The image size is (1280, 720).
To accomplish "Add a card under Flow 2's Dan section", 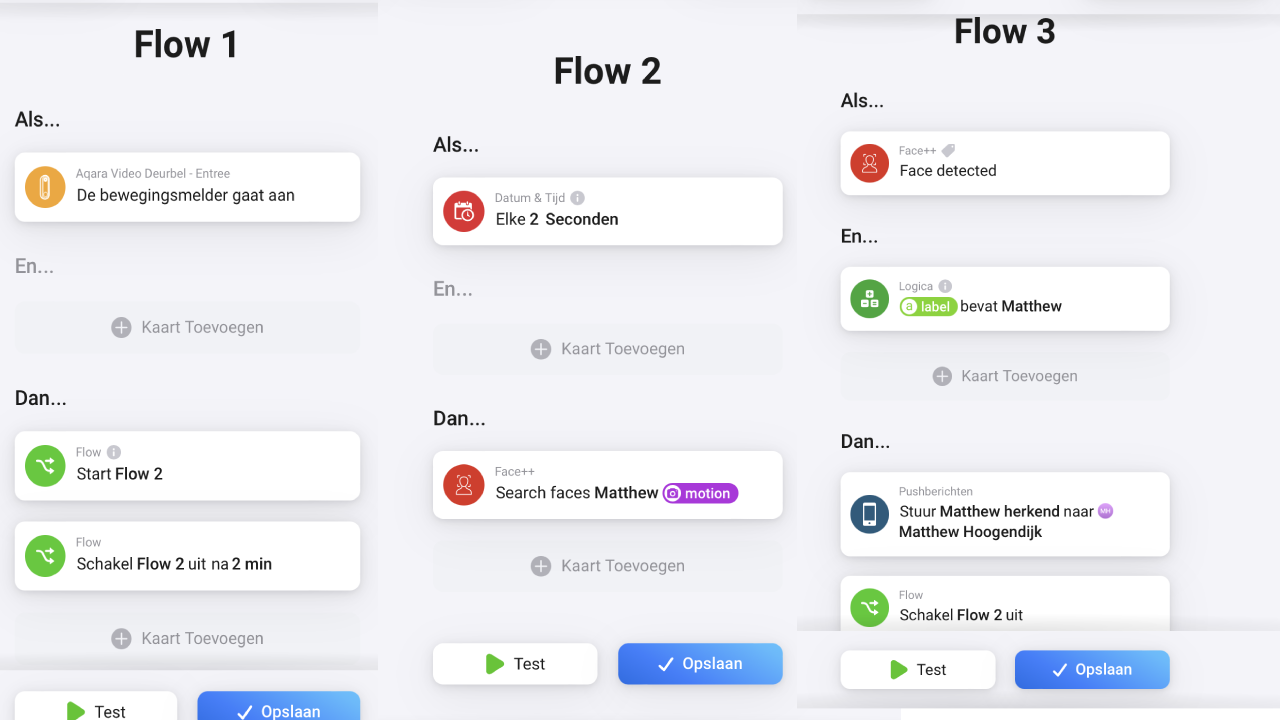I will (608, 566).
